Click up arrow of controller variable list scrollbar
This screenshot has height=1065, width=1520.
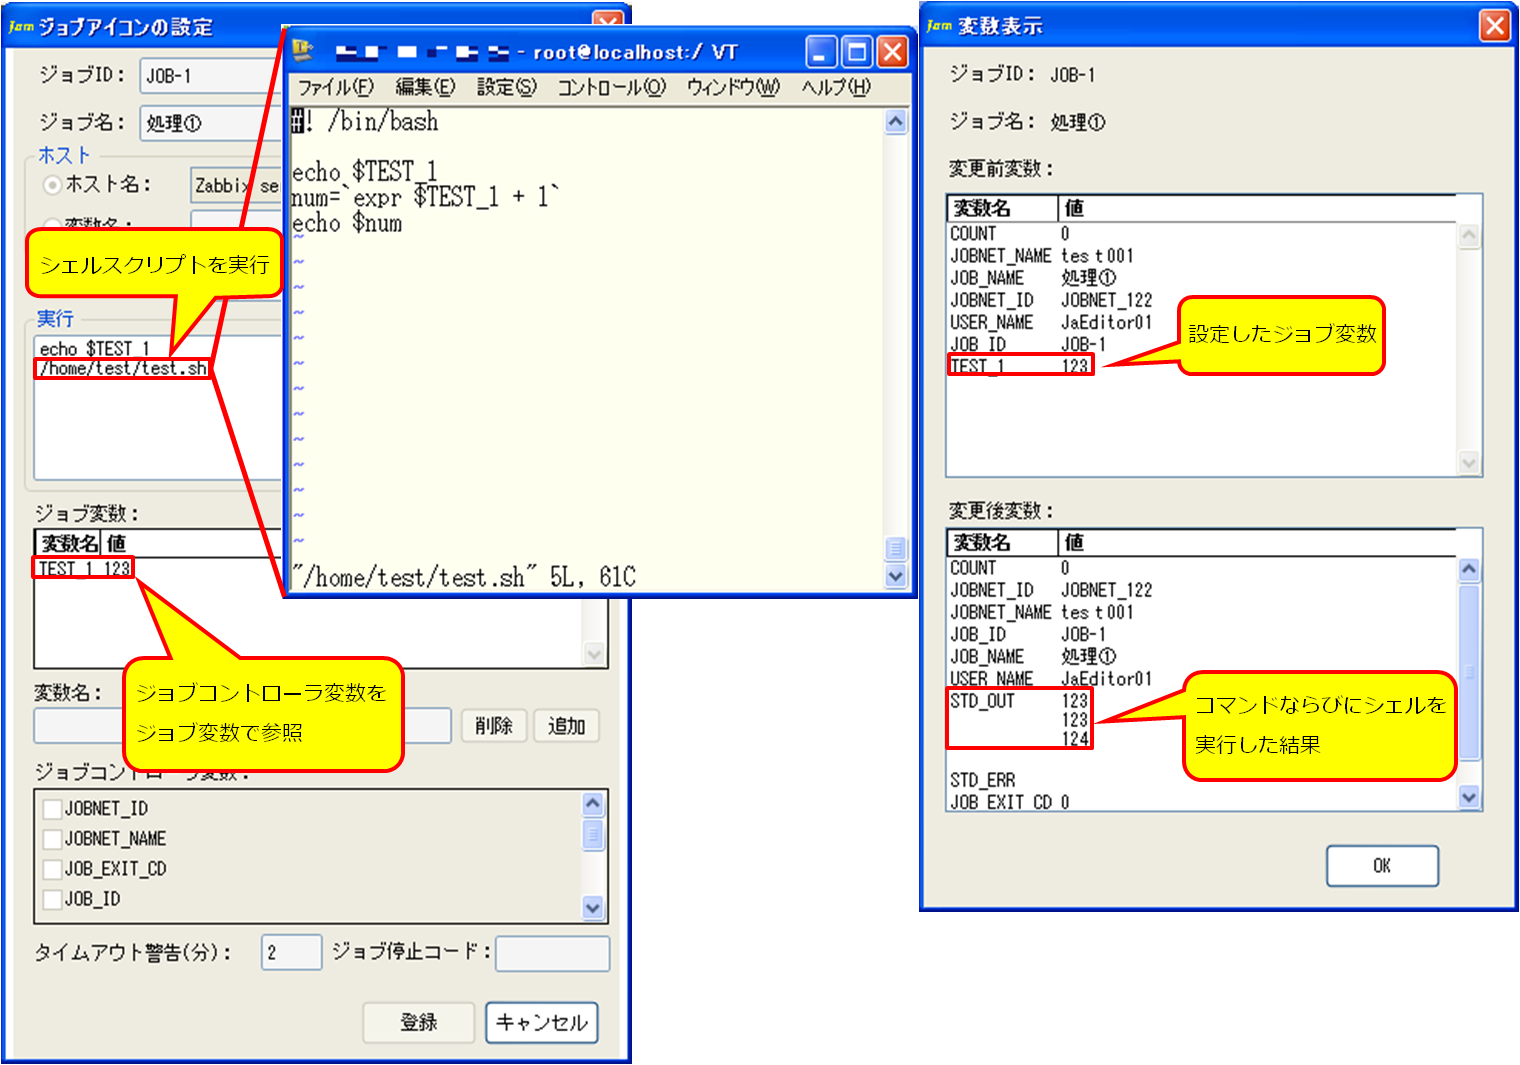[x=593, y=804]
